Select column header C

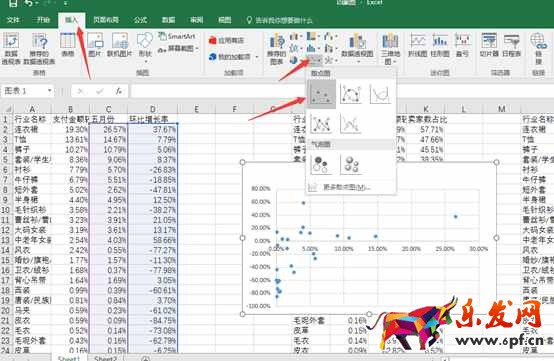point(108,109)
